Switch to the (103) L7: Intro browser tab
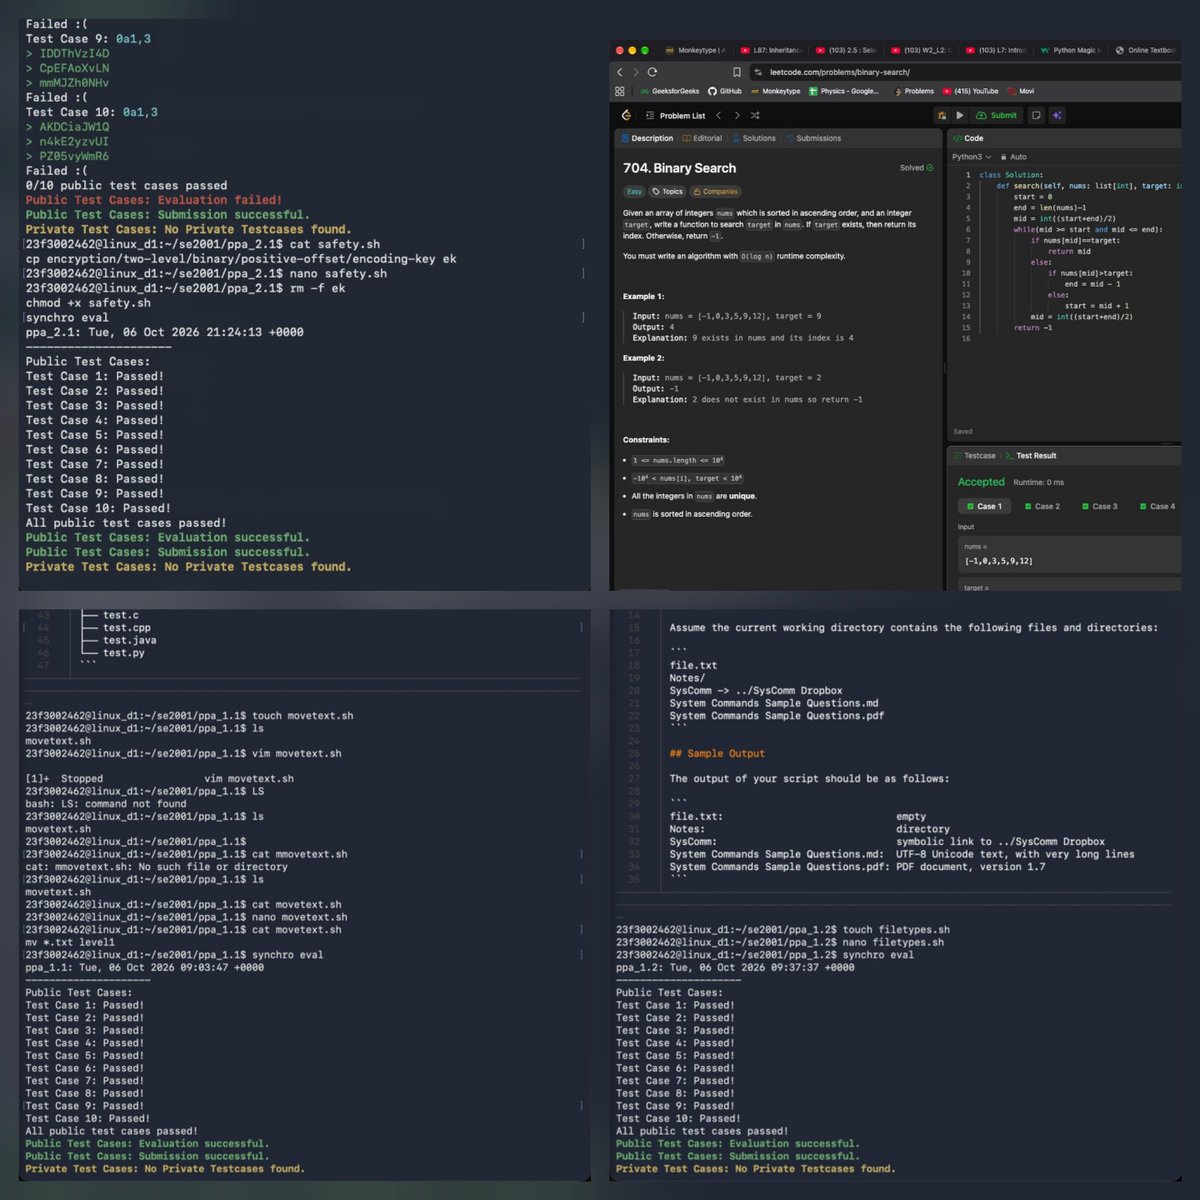Viewport: 1200px width, 1200px height. tap(995, 50)
